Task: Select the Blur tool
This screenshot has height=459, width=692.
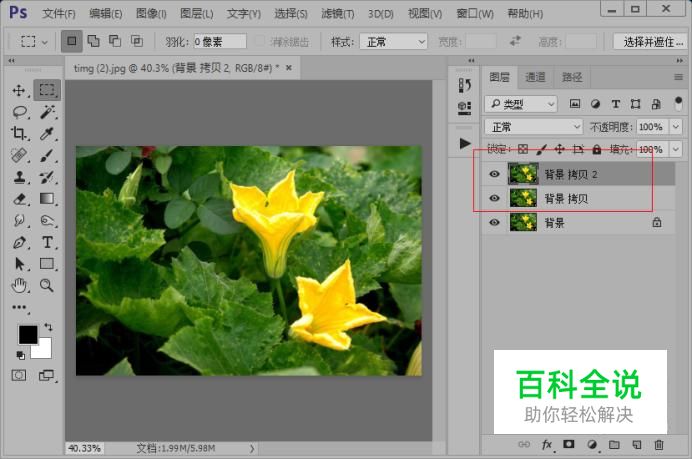Action: click(x=19, y=220)
